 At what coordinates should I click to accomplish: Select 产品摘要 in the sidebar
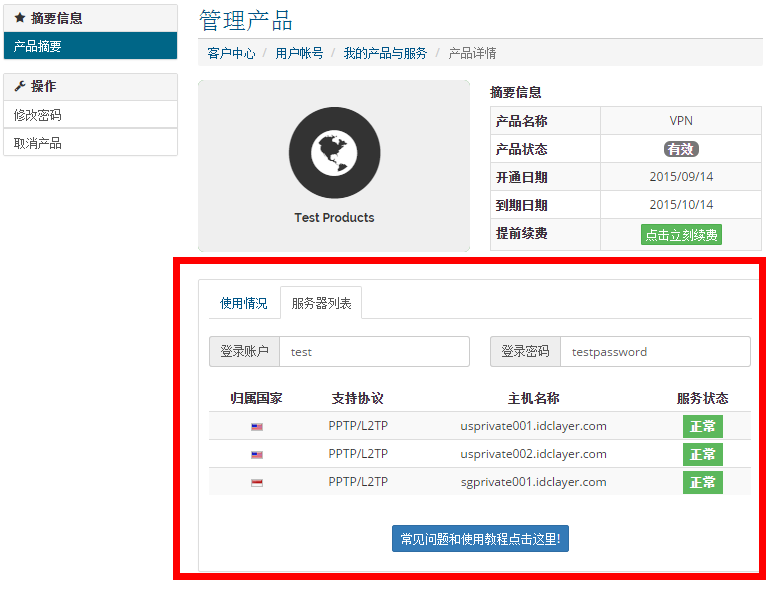point(90,46)
